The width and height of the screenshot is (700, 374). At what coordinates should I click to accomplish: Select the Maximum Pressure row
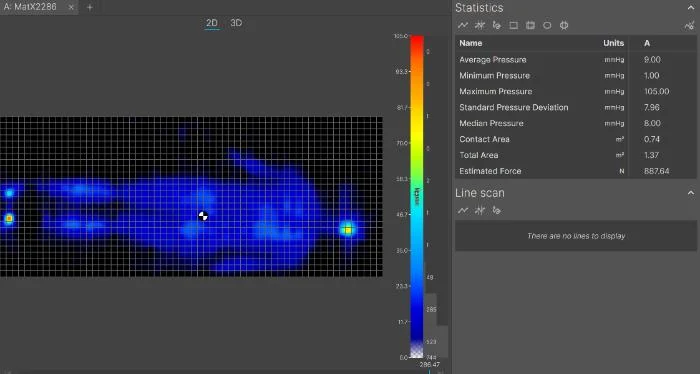(x=575, y=91)
